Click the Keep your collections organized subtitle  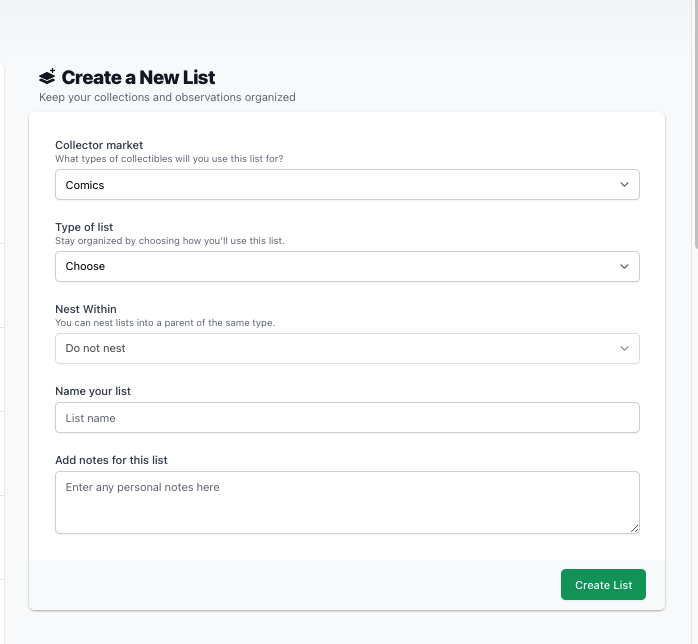point(167,97)
